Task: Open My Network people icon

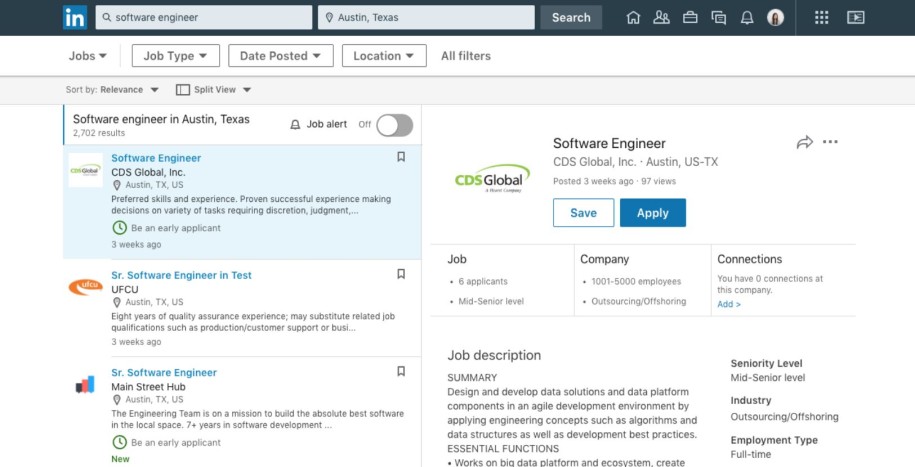Action: coord(661,18)
